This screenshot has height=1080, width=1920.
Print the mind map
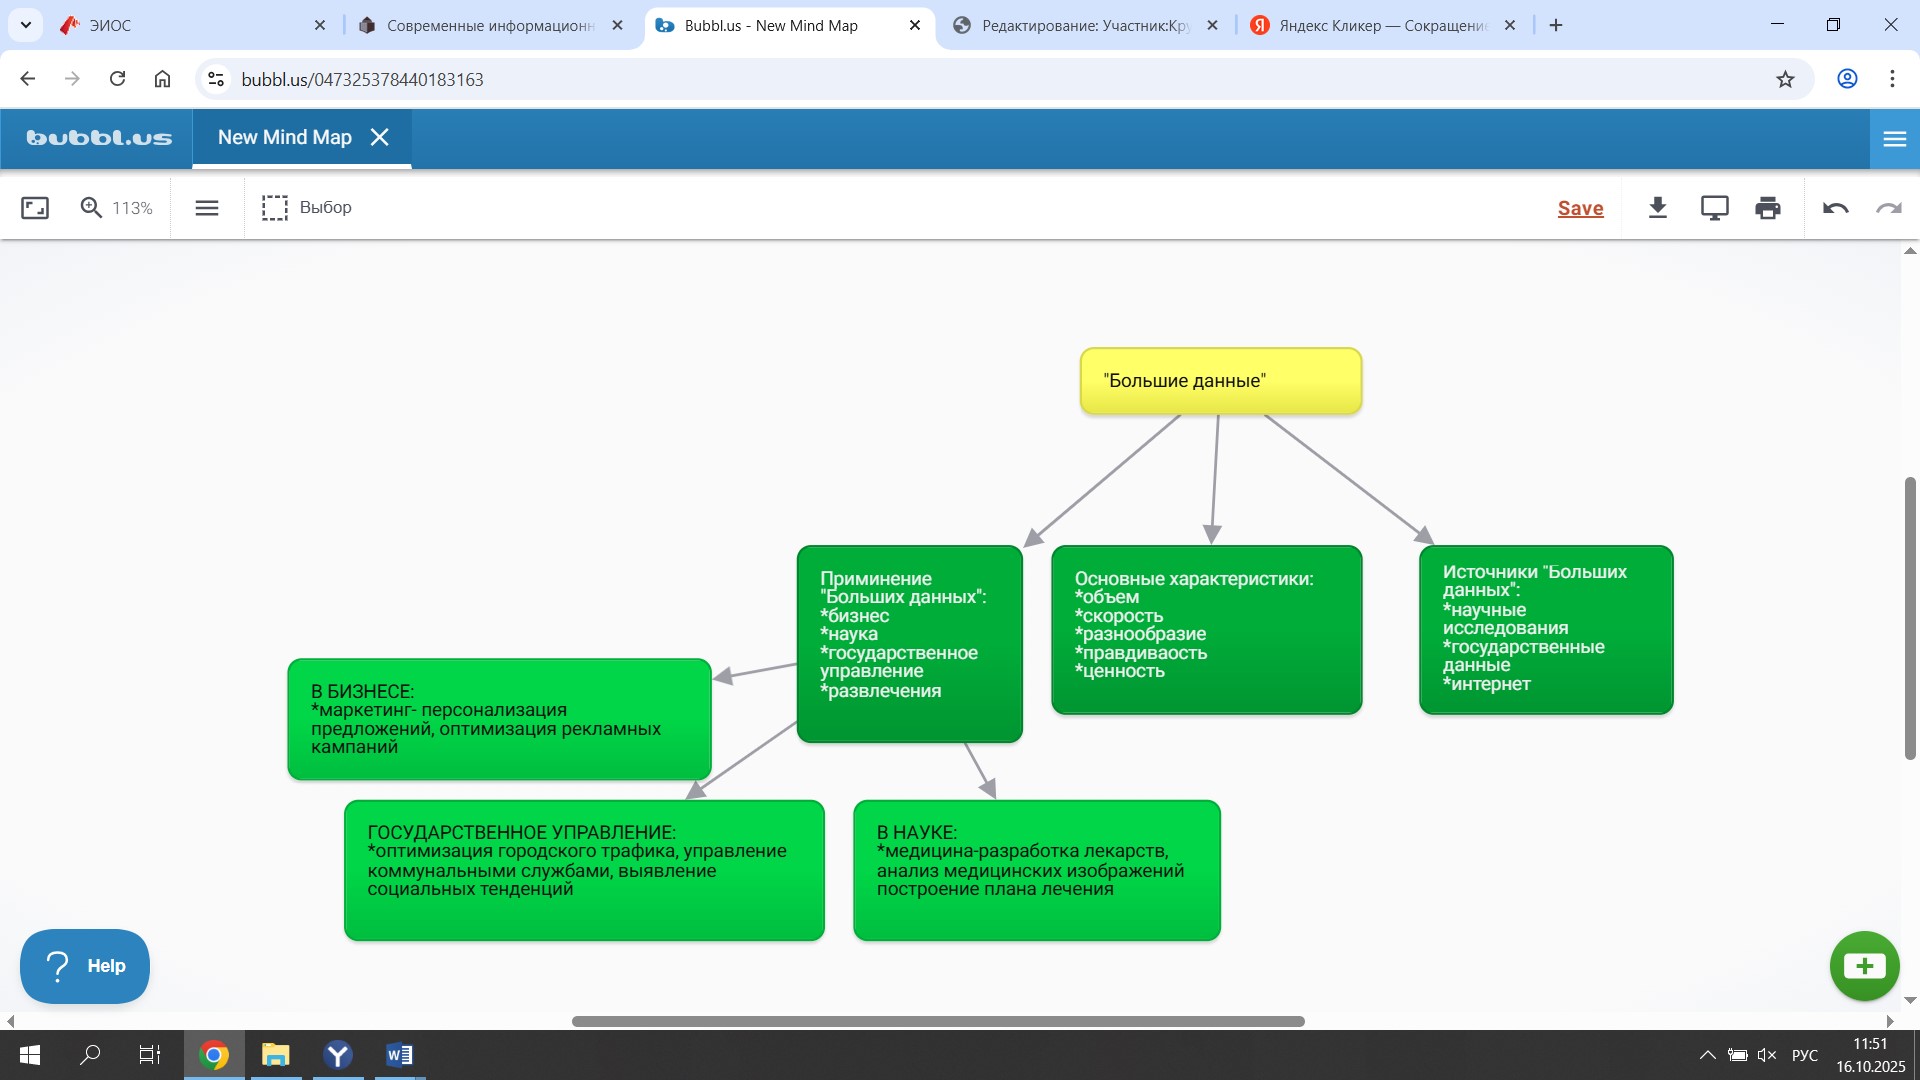[x=1768, y=208]
